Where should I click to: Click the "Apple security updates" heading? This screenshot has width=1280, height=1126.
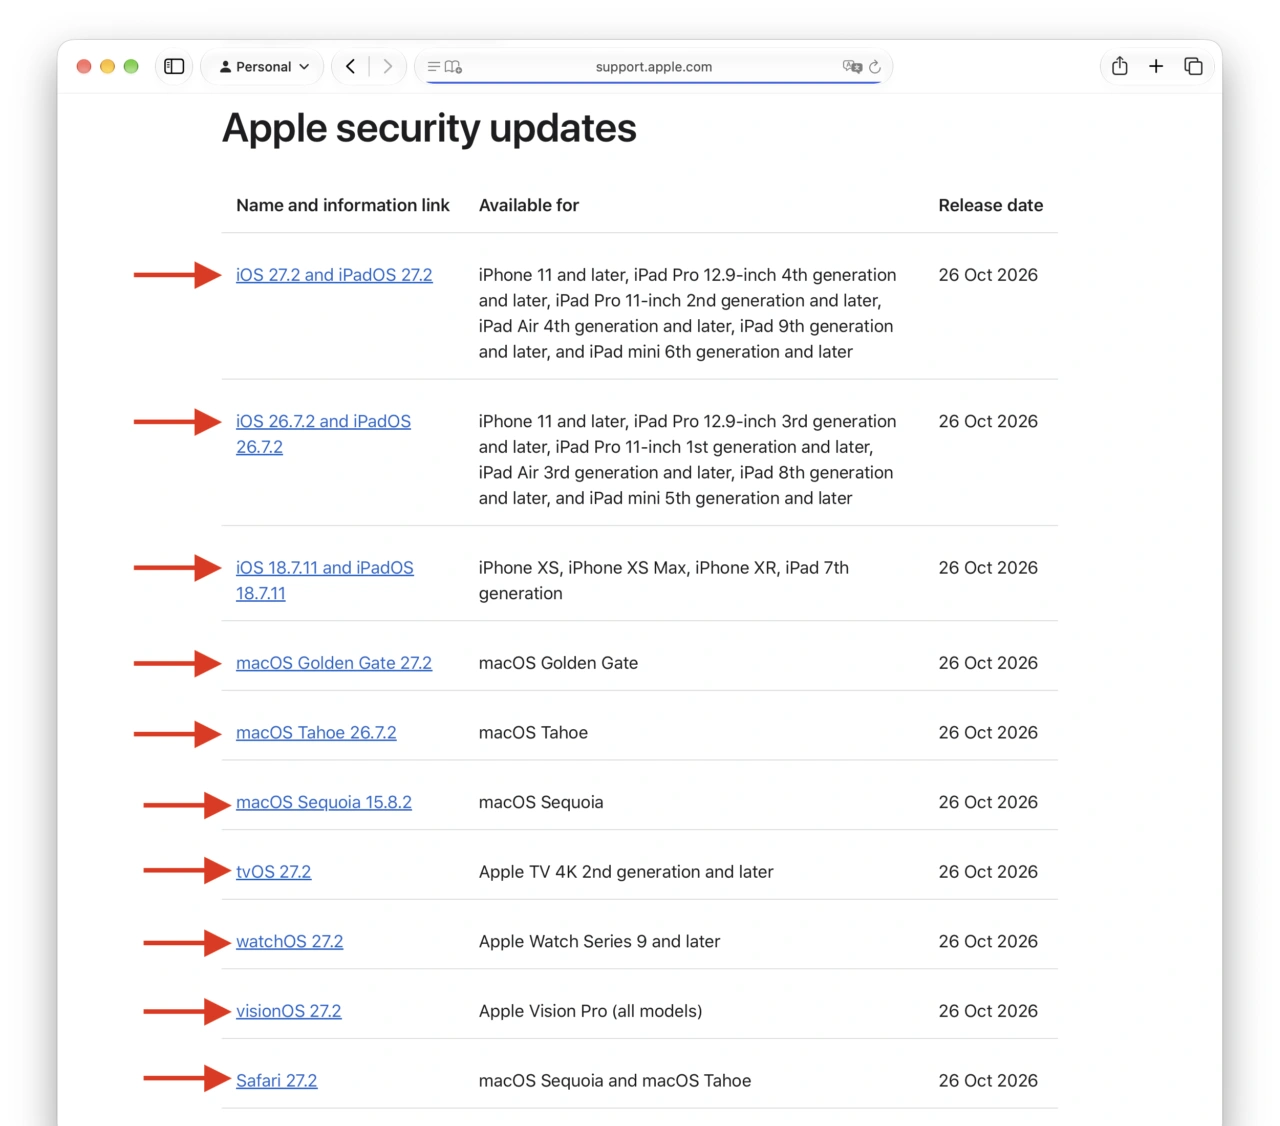429,128
